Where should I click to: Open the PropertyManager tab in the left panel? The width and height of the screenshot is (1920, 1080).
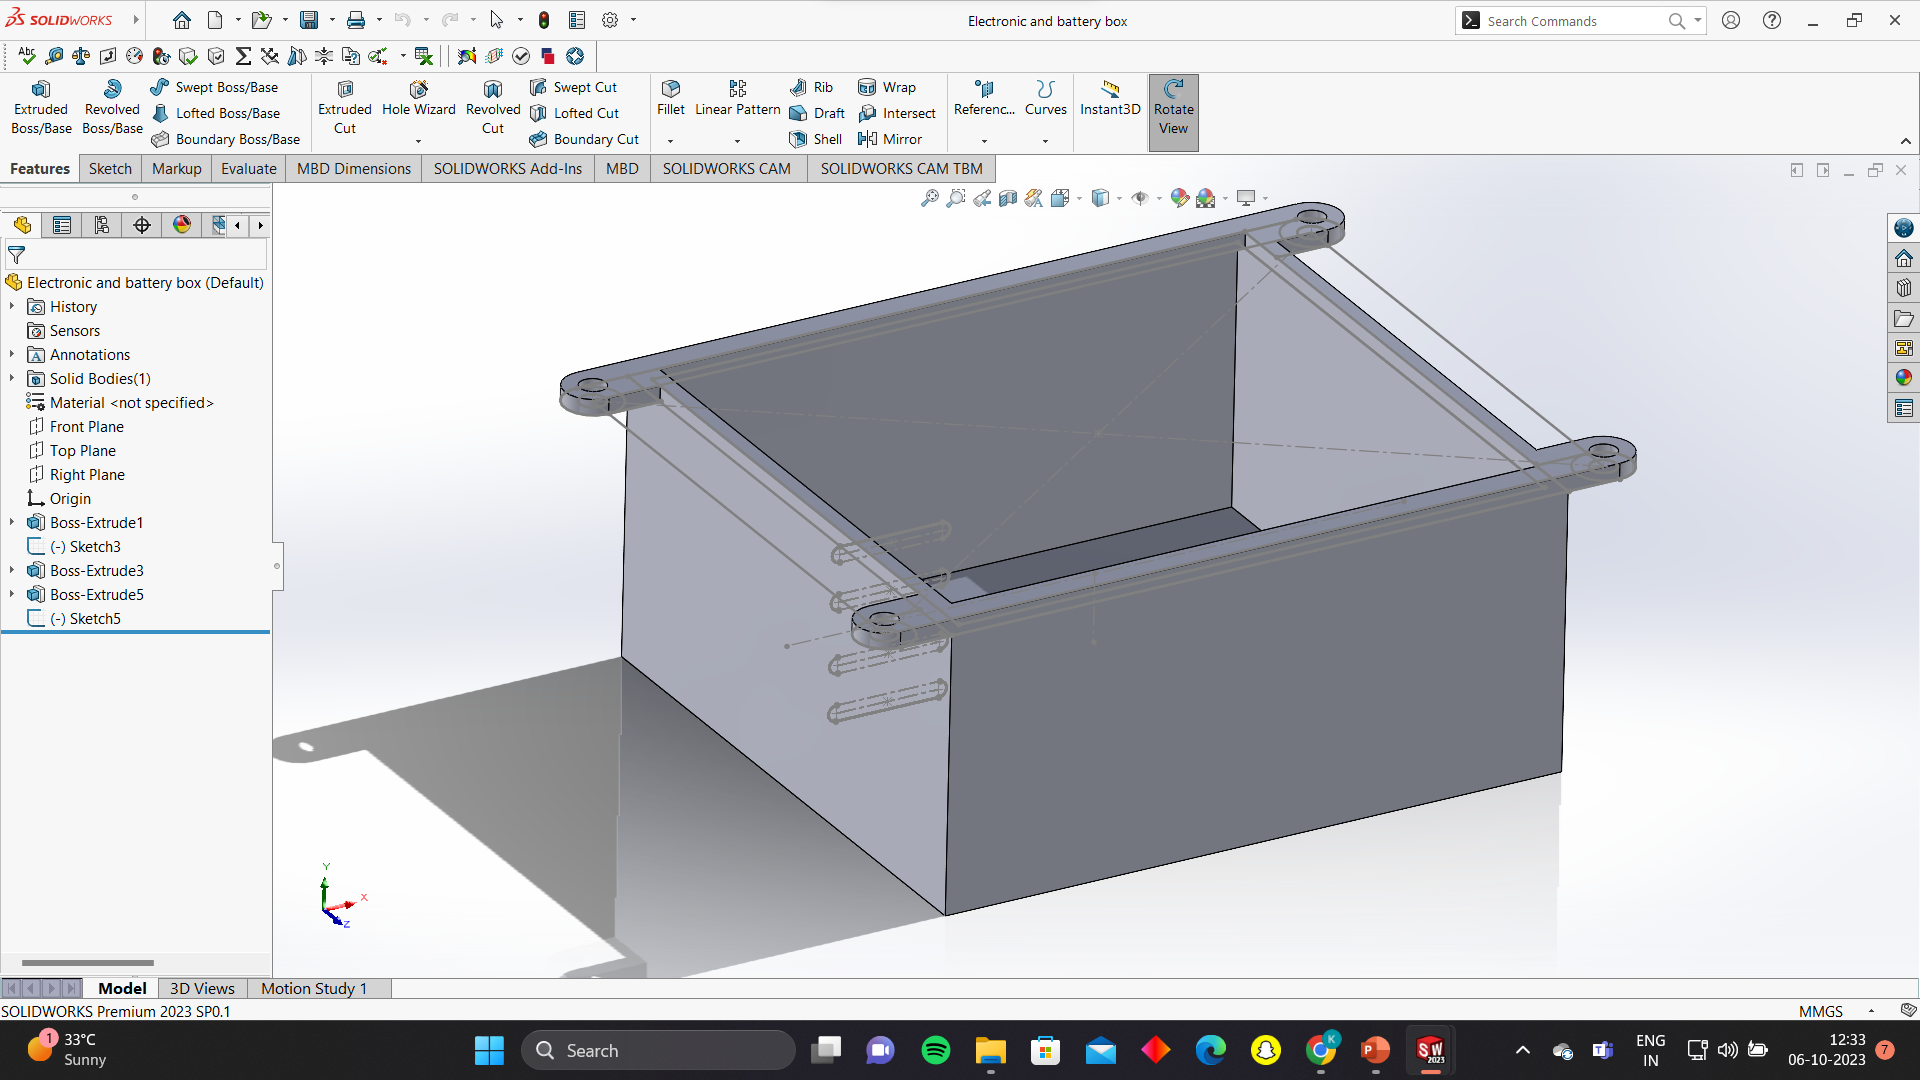(62, 225)
